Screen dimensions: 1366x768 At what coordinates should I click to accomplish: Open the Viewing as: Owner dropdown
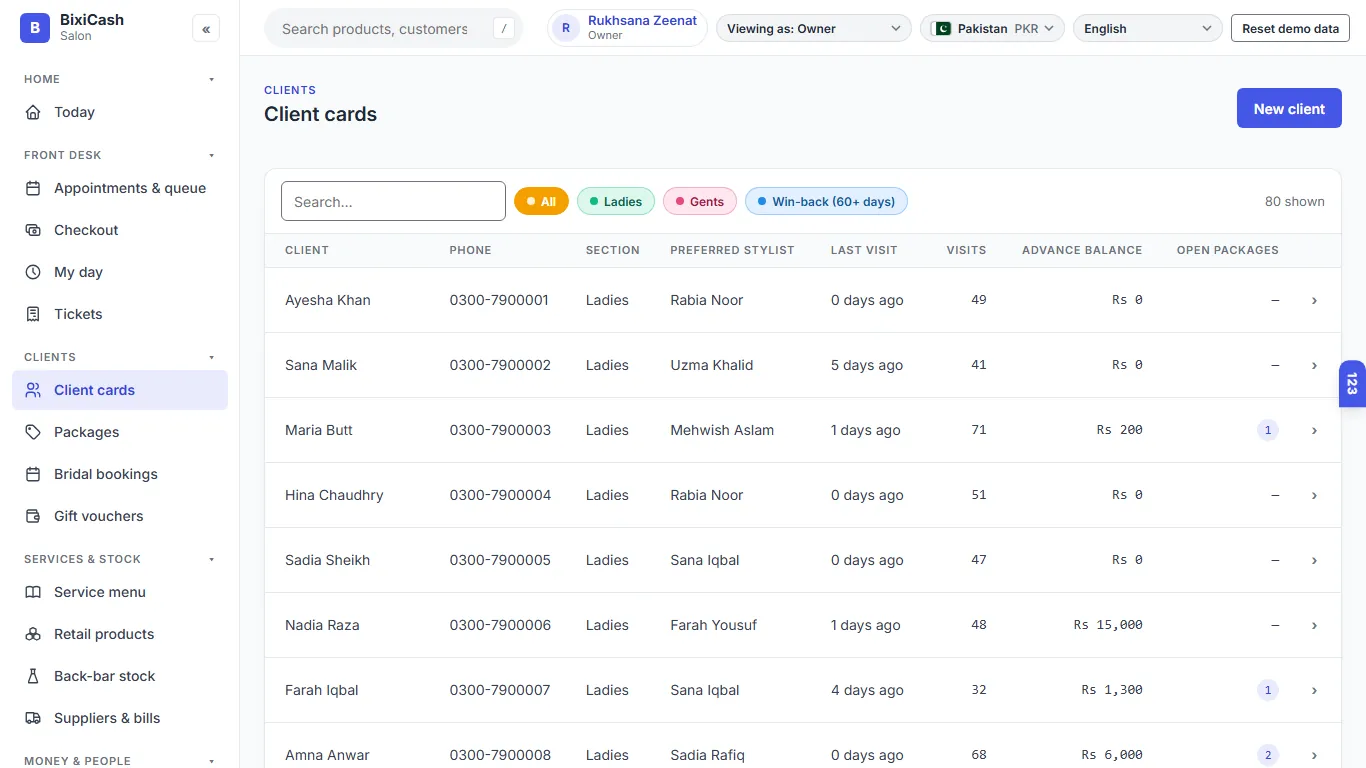pos(814,29)
